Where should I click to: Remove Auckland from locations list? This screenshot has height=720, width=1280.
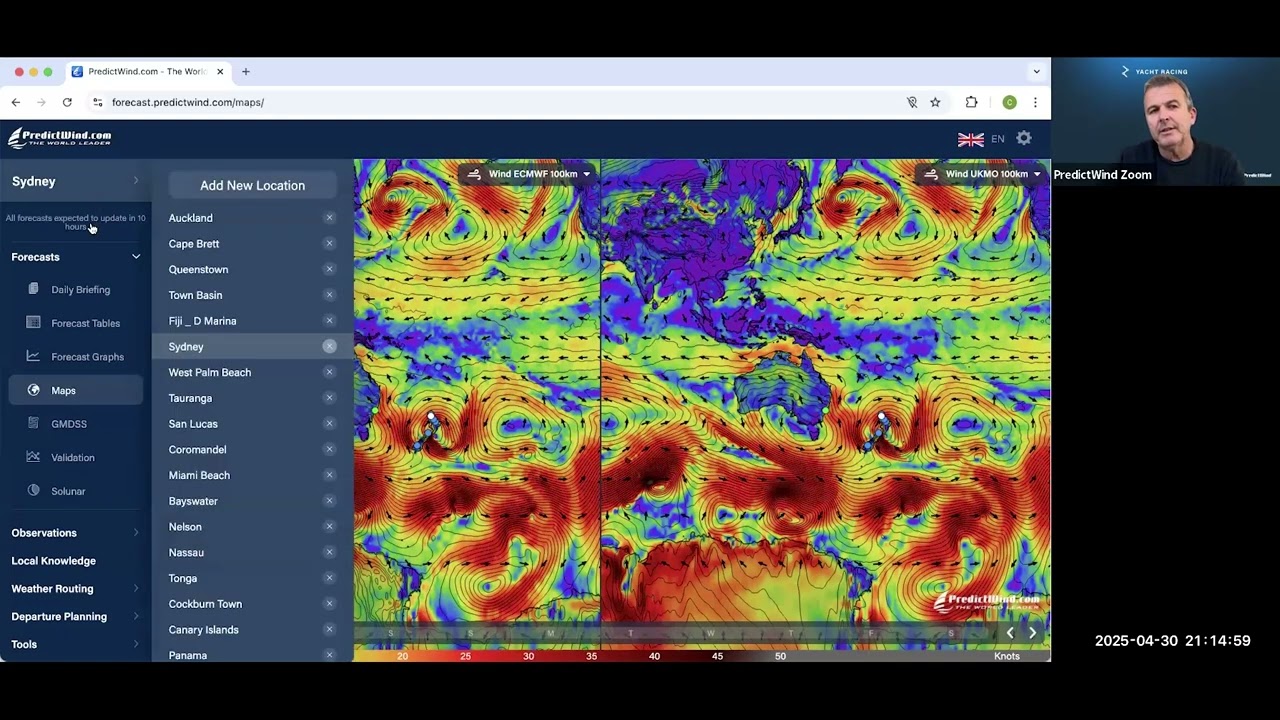coord(329,217)
